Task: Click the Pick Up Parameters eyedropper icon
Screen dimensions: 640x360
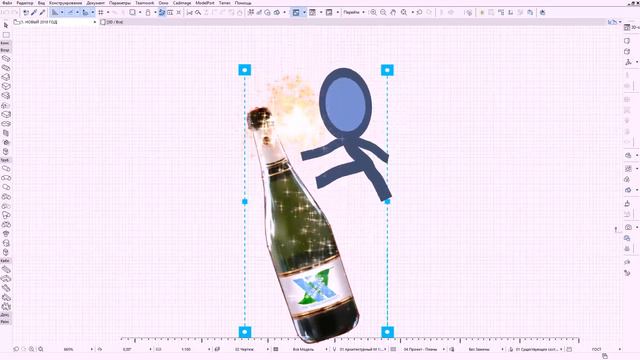Action: (34, 13)
